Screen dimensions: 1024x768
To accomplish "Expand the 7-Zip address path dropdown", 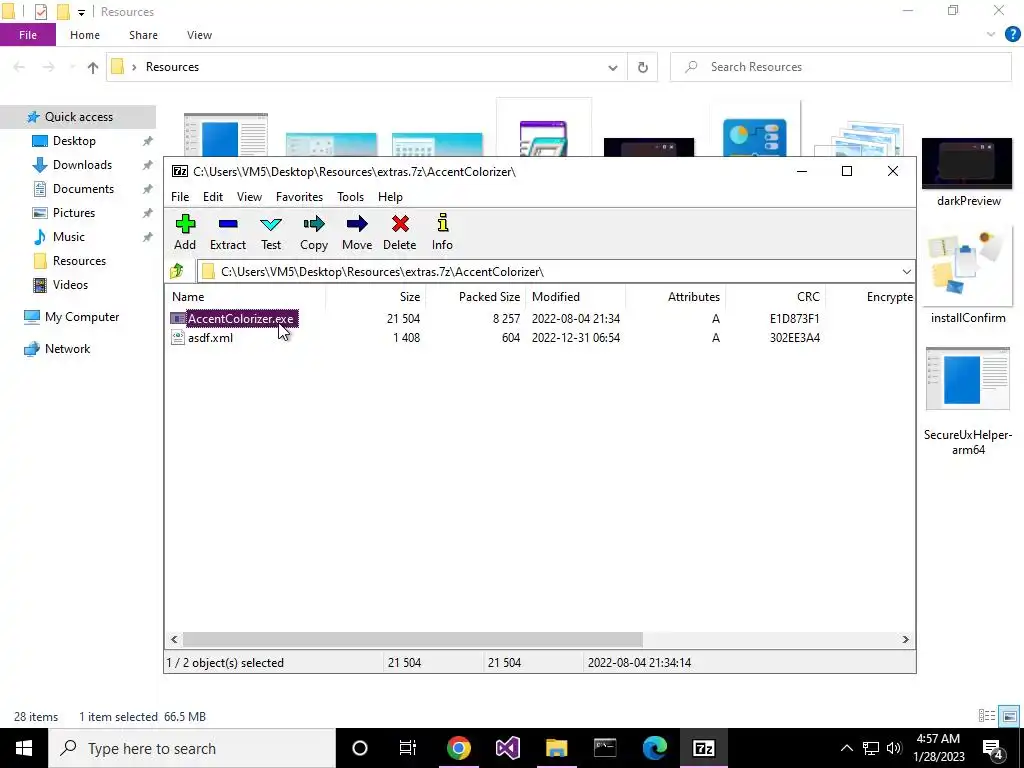I will tap(906, 272).
